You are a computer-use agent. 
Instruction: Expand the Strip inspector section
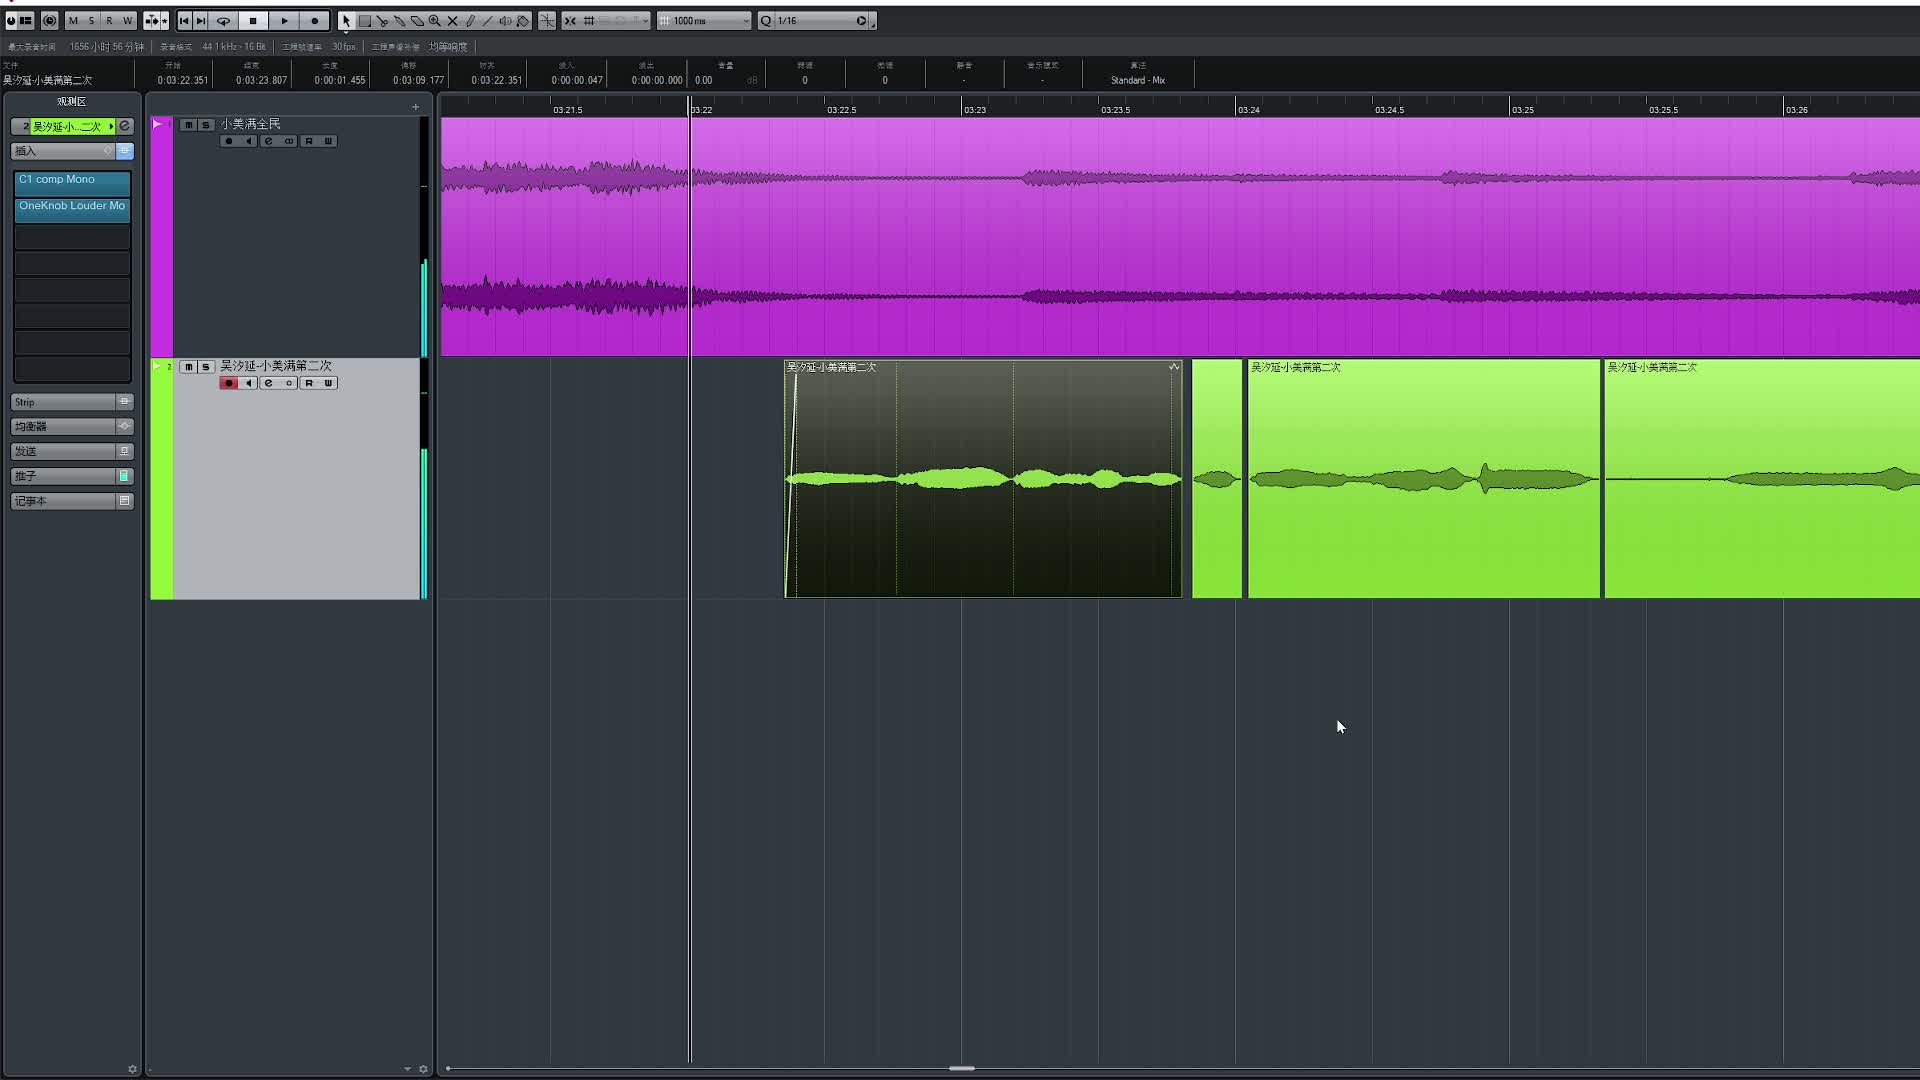(x=62, y=402)
